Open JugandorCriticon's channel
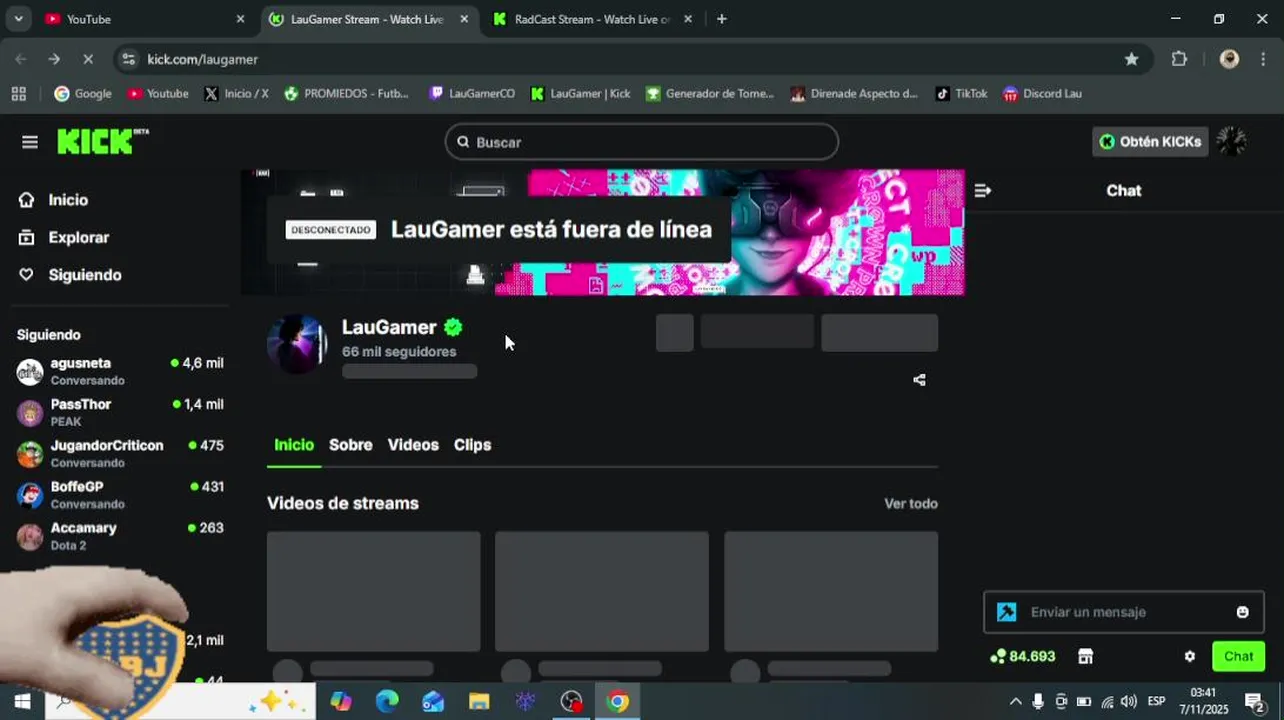This screenshot has height=720, width=1284. tap(120, 453)
